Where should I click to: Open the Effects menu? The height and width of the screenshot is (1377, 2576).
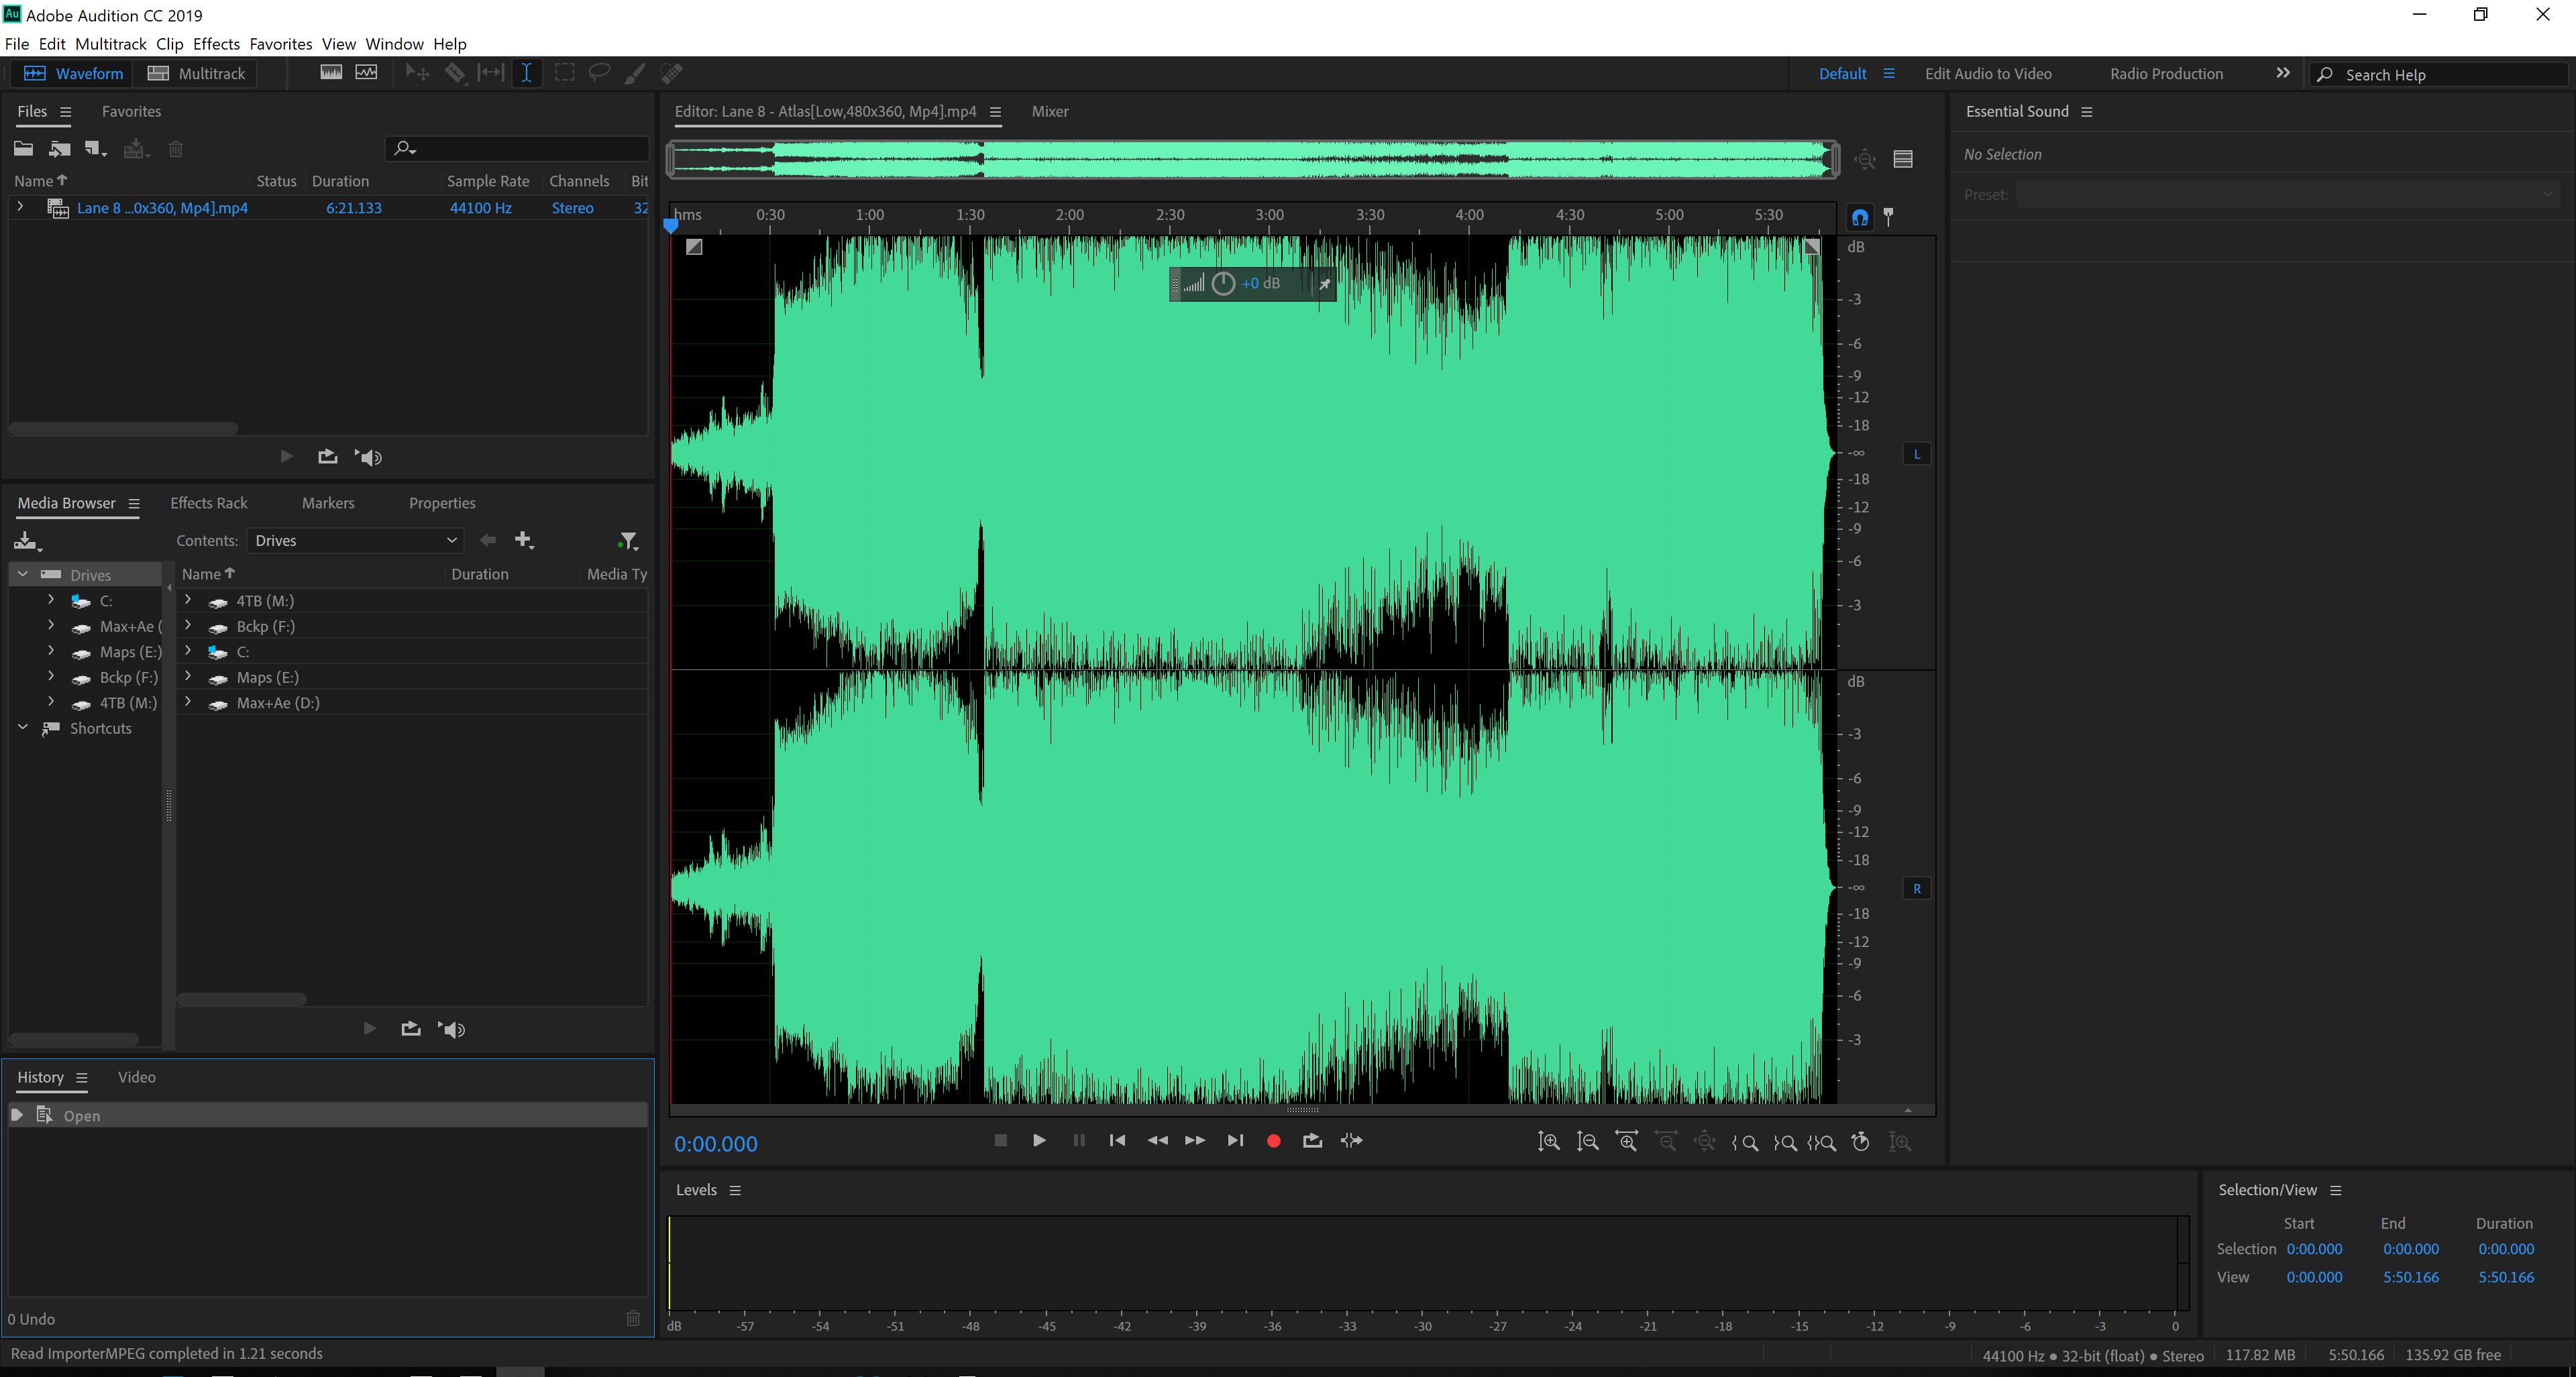pyautogui.click(x=216, y=44)
